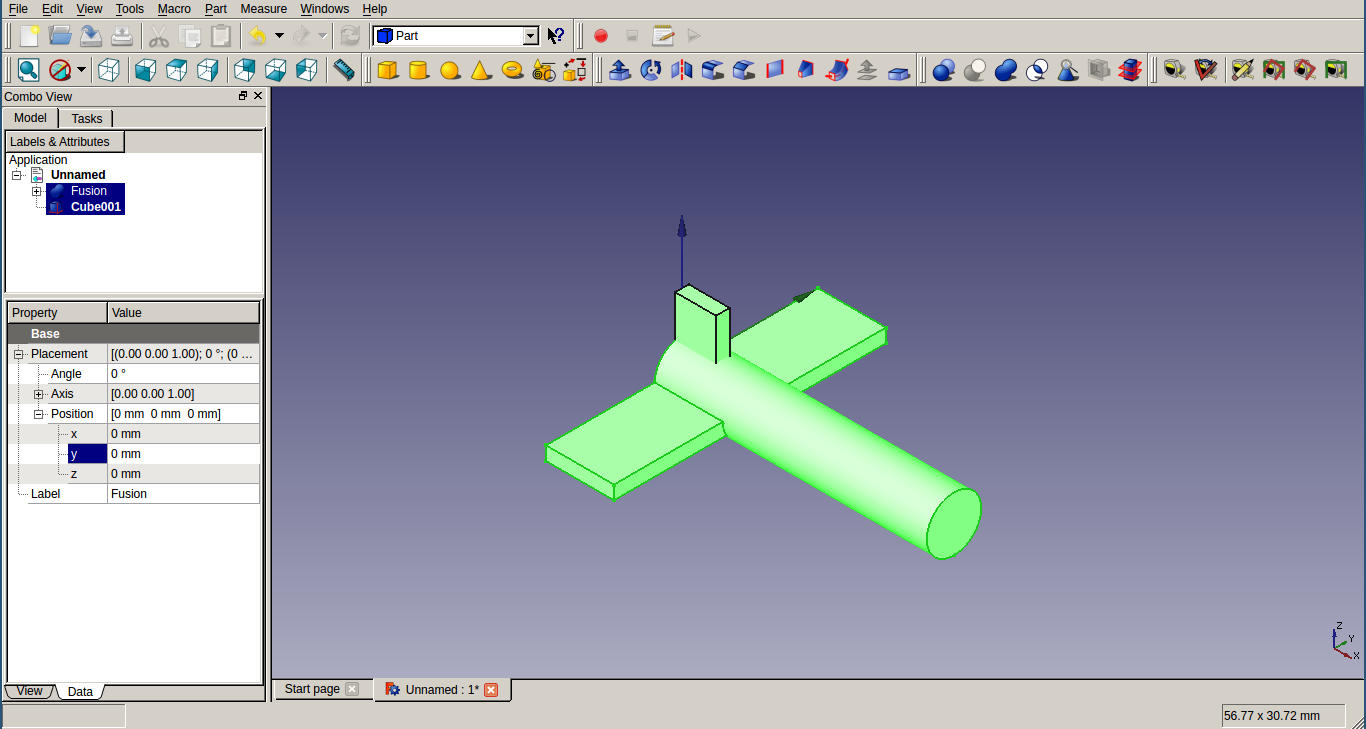The width and height of the screenshot is (1366, 729).
Task: Set front view using cube icon
Action: (x=146, y=70)
